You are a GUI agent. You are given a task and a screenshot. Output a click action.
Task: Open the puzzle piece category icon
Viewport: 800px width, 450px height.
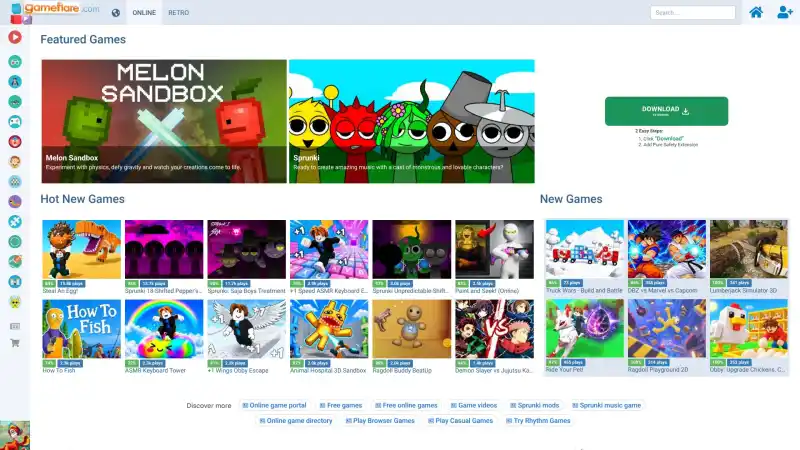15,221
